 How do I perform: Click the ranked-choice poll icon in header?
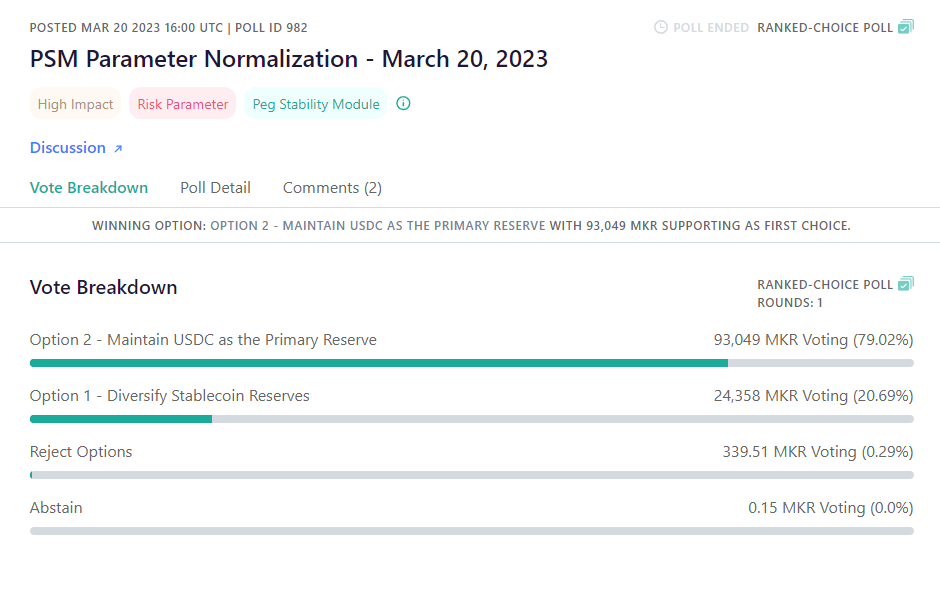point(905,27)
